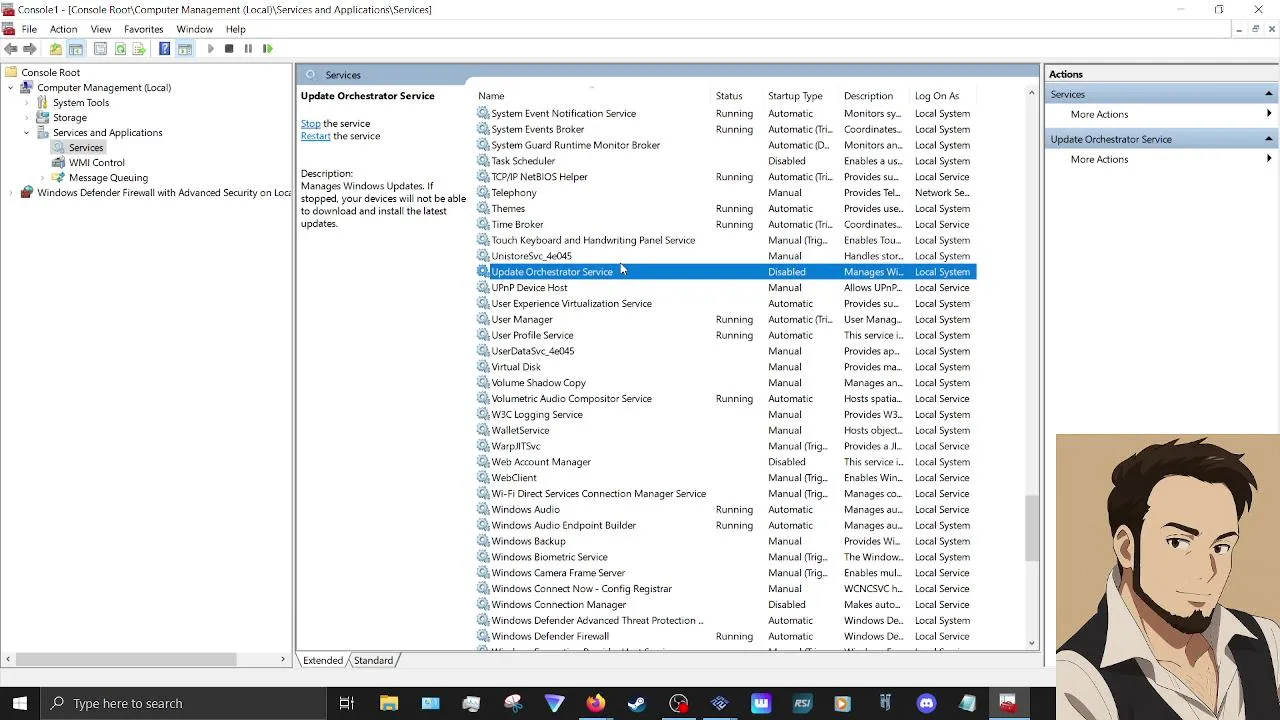Open the Favorites menu
The image size is (1280, 720).
(x=143, y=29)
